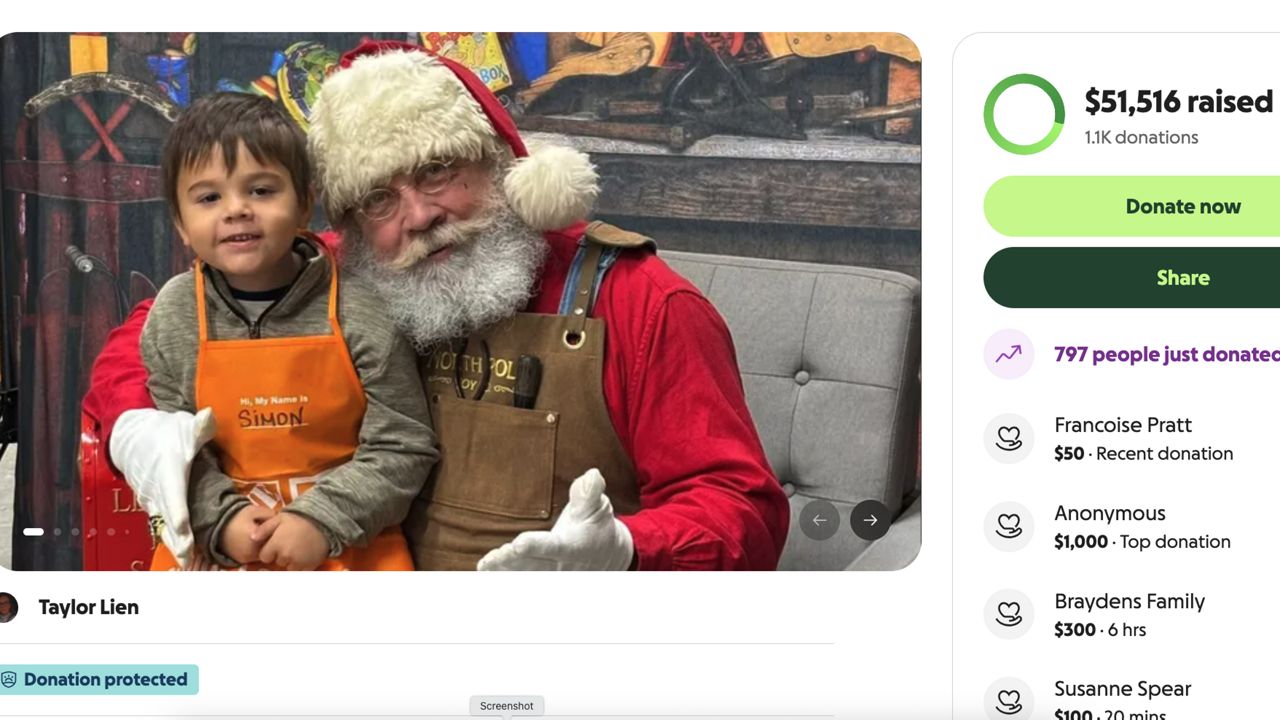This screenshot has width=1280, height=720.
Task: Click the 1.1K donations count
Action: (x=1141, y=138)
